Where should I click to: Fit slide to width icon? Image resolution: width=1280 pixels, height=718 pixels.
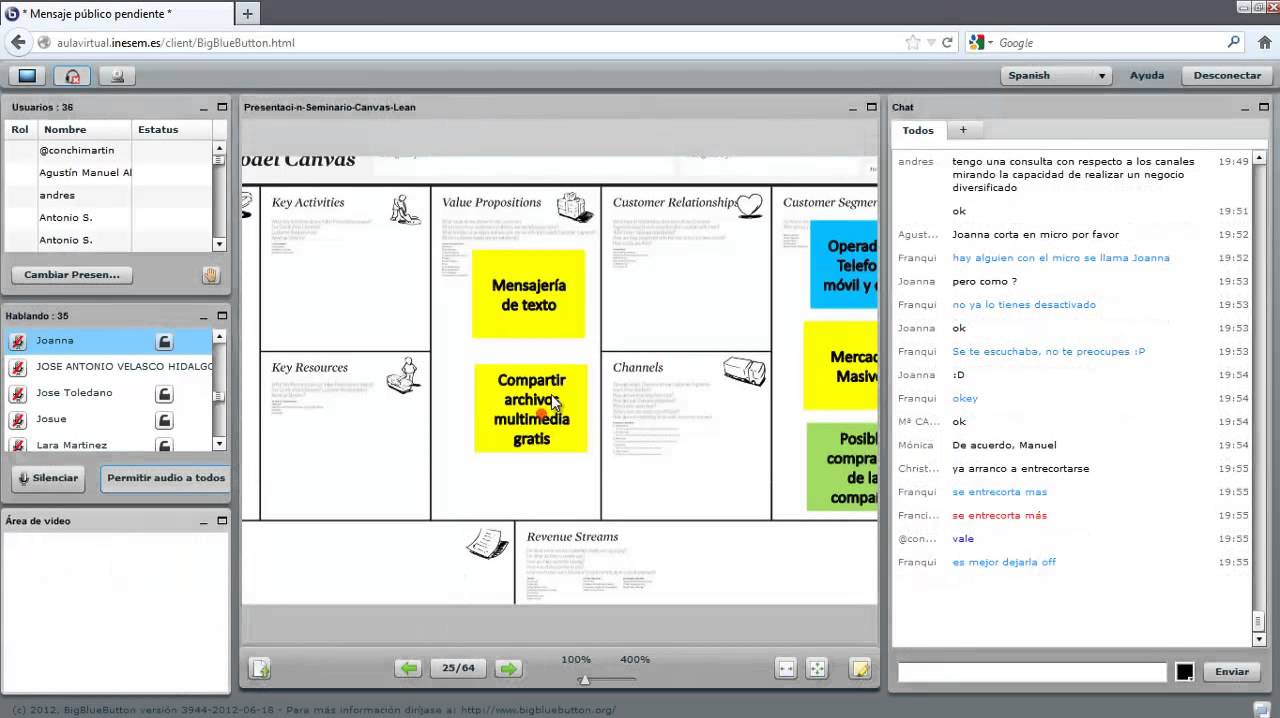point(786,668)
